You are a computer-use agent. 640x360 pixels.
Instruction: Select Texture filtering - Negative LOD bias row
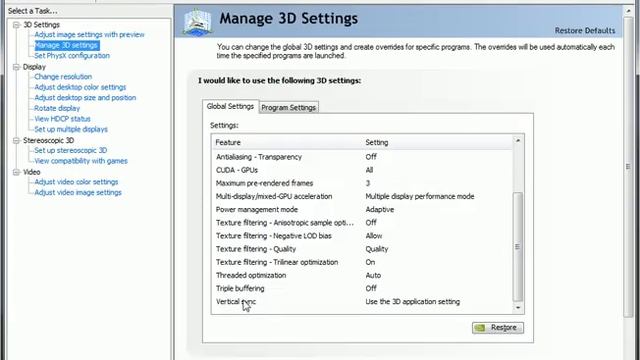[362, 236]
